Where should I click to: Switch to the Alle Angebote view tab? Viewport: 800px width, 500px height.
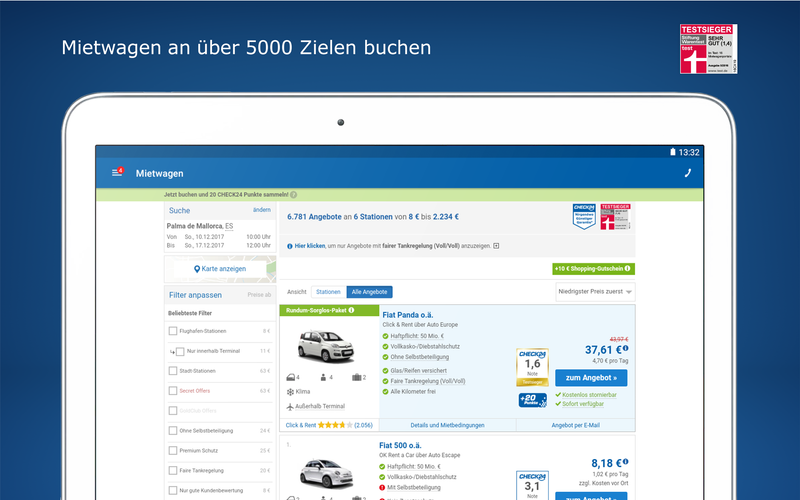pos(369,292)
